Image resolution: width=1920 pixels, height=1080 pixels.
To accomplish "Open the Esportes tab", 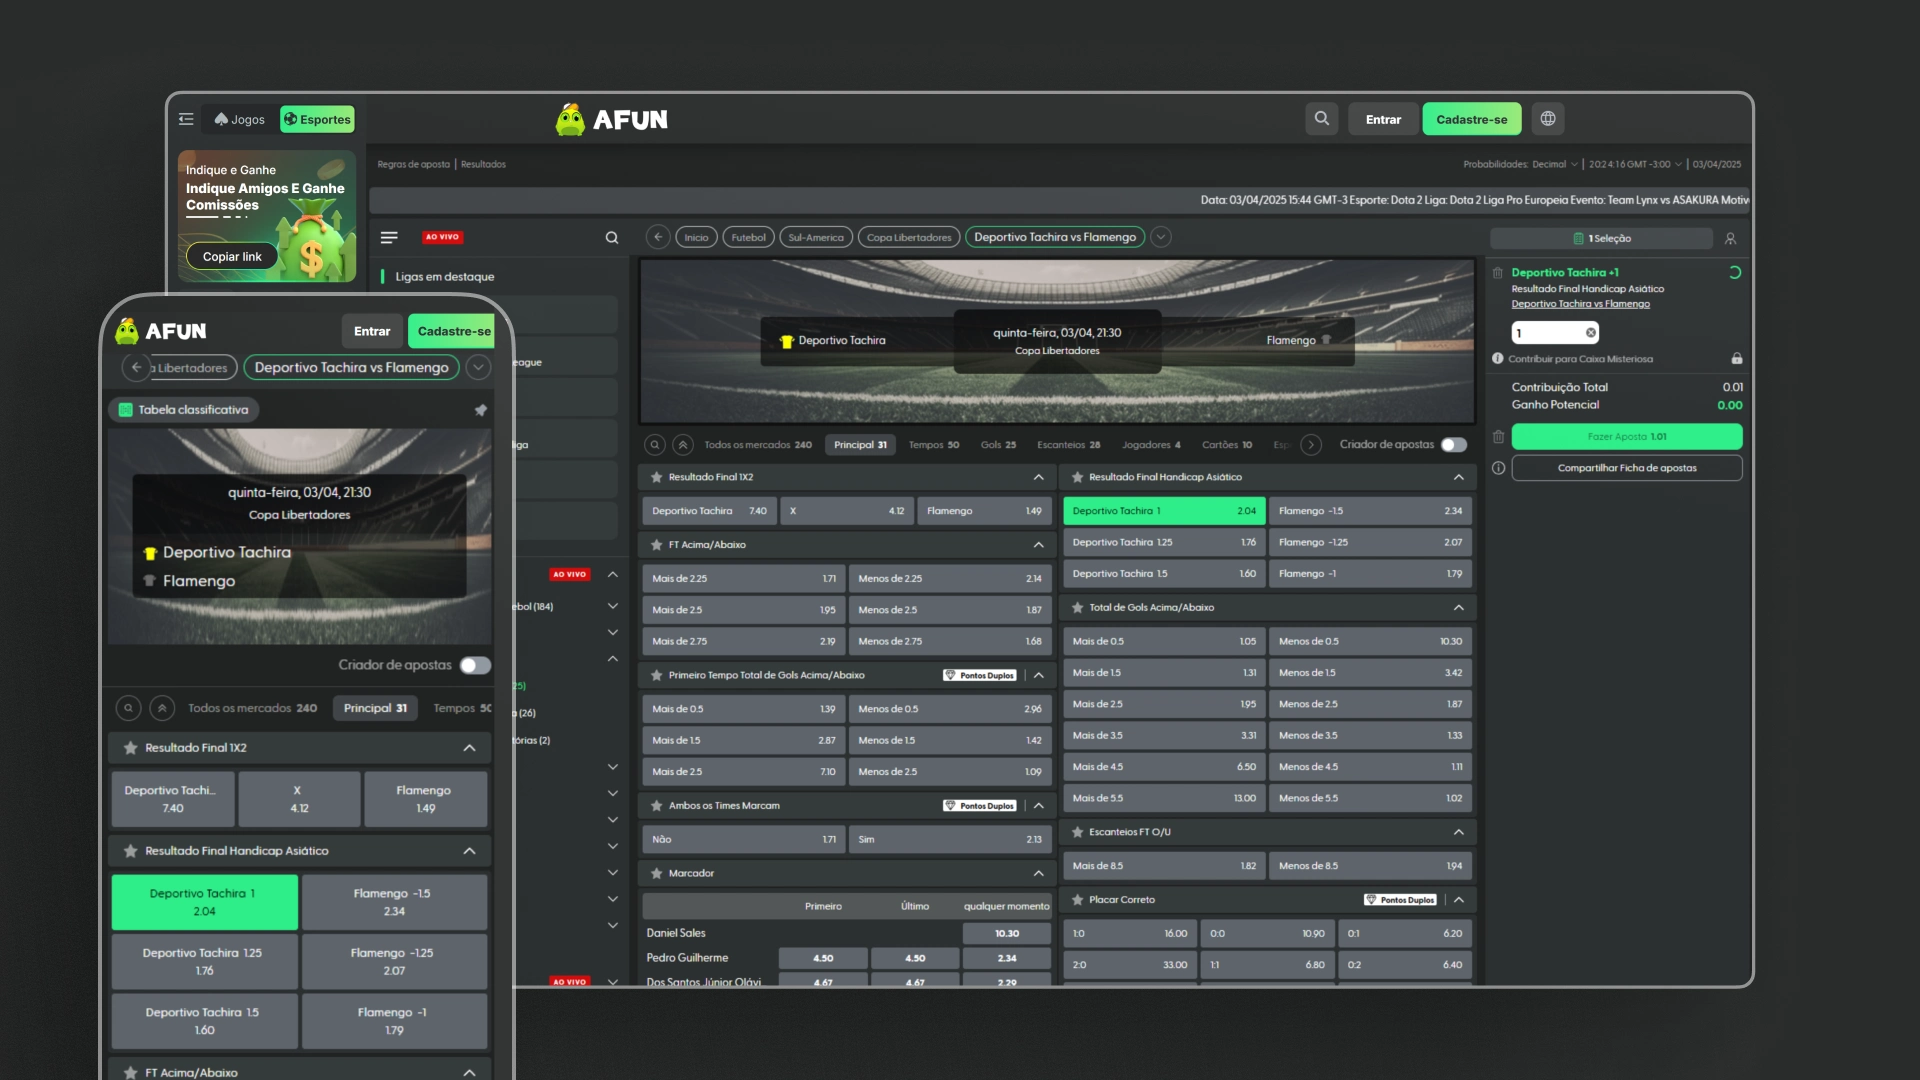I will pyautogui.click(x=318, y=119).
